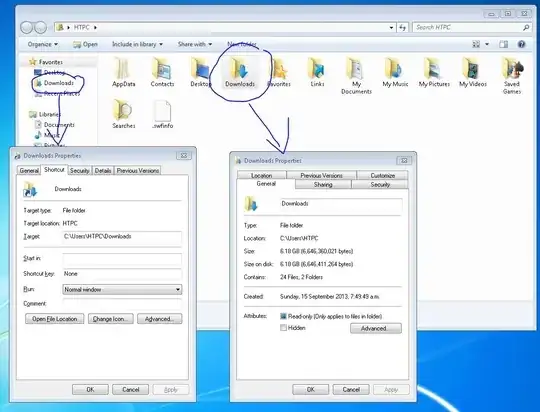Switch to the Location tab
This screenshot has height=412, width=540.
pos(261,175)
